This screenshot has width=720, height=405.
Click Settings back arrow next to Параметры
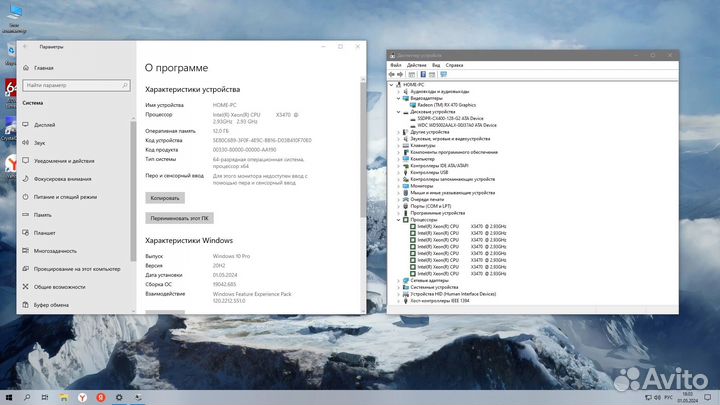click(x=25, y=46)
